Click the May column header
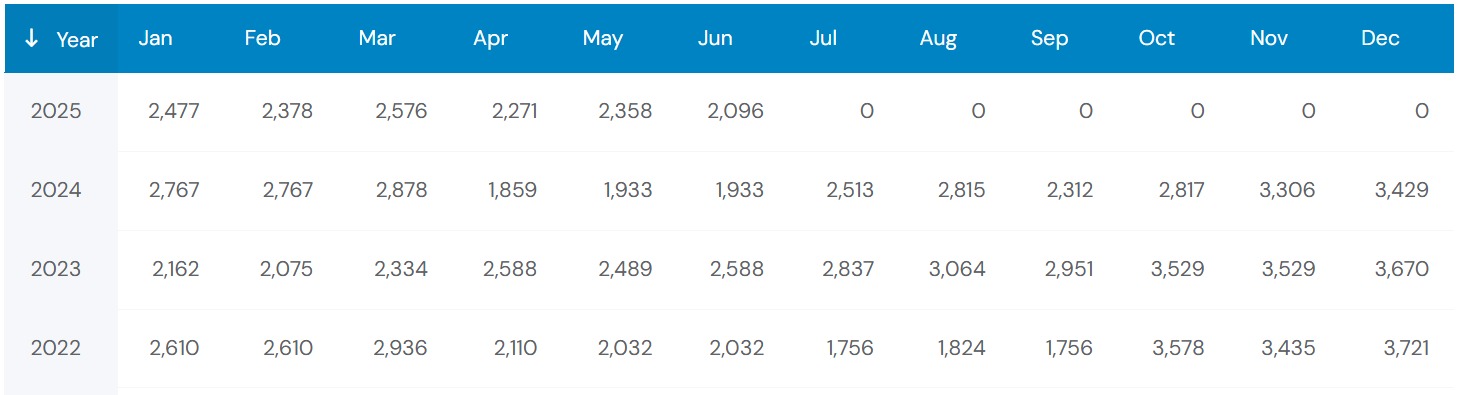The width and height of the screenshot is (1460, 395). click(x=603, y=38)
